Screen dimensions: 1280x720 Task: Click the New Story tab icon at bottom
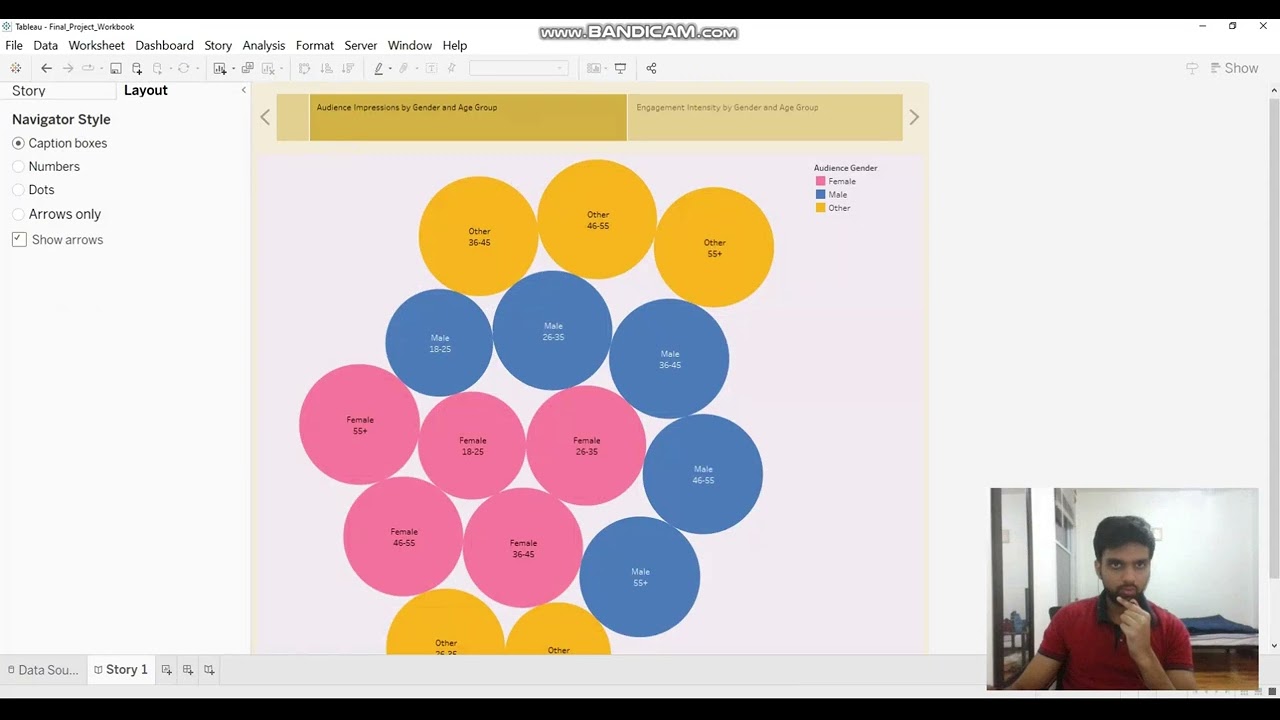point(209,670)
